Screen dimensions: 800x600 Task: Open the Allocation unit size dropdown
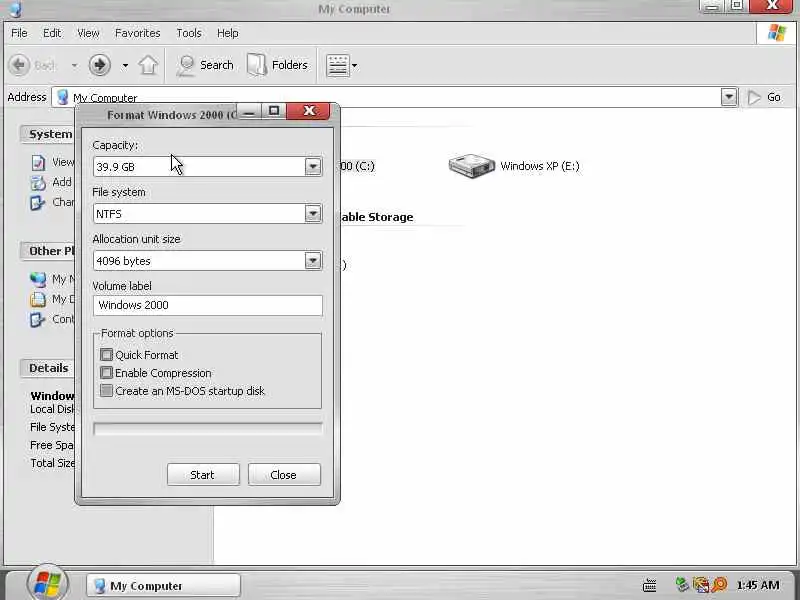pyautogui.click(x=313, y=261)
